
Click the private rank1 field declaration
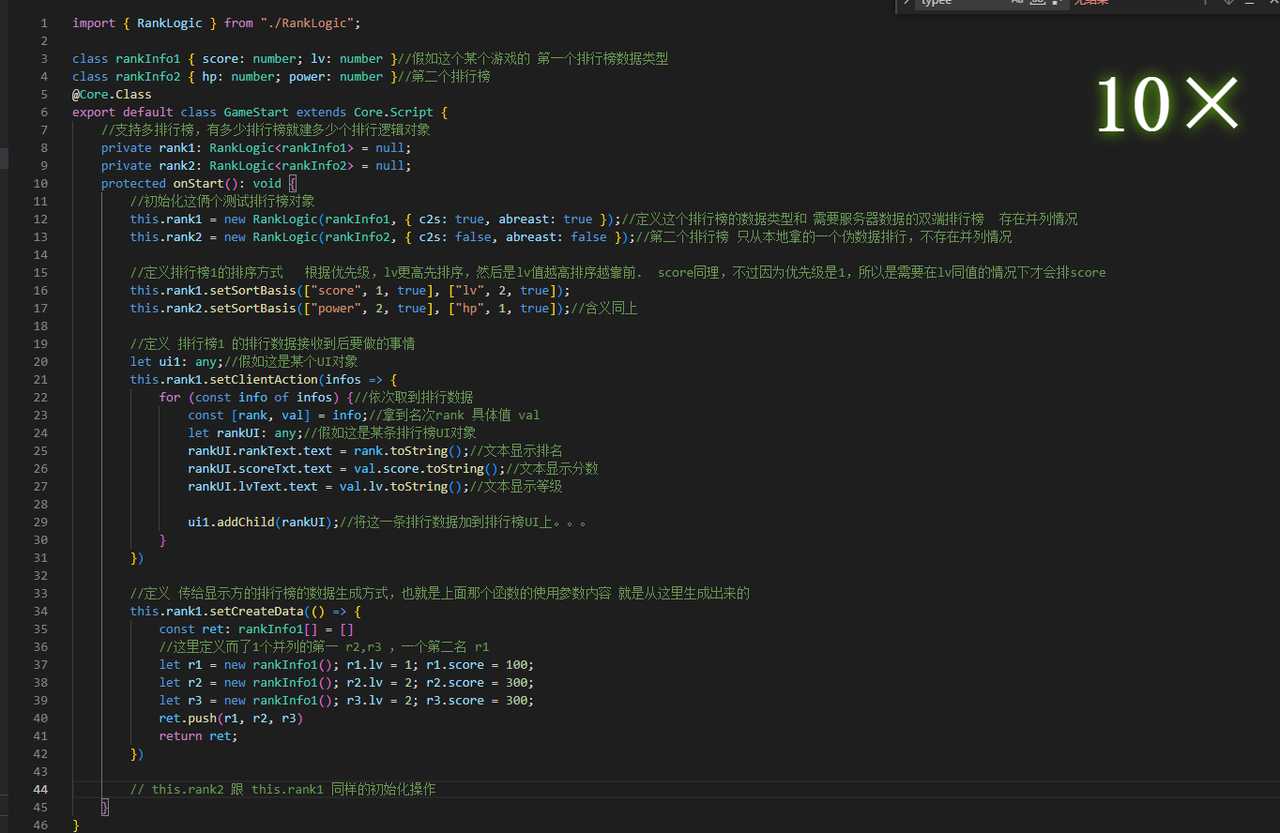click(256, 148)
